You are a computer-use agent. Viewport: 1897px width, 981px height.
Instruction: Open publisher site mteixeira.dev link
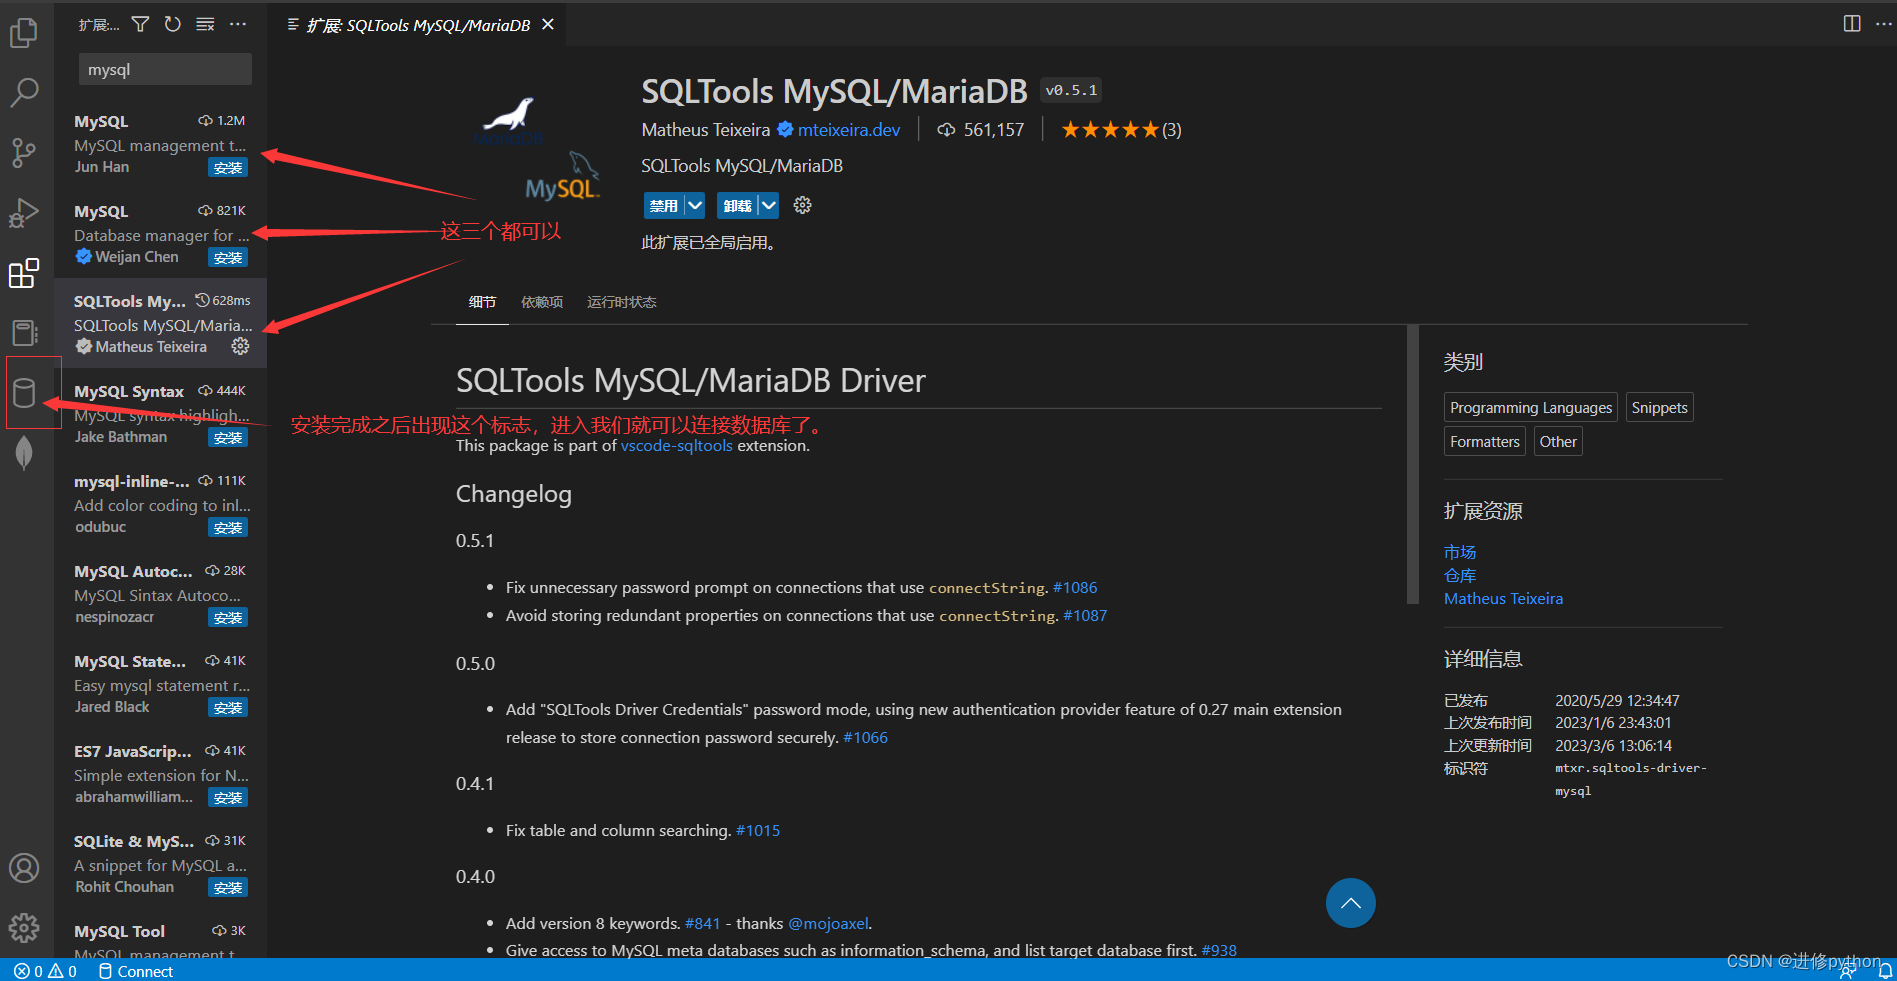click(x=848, y=130)
